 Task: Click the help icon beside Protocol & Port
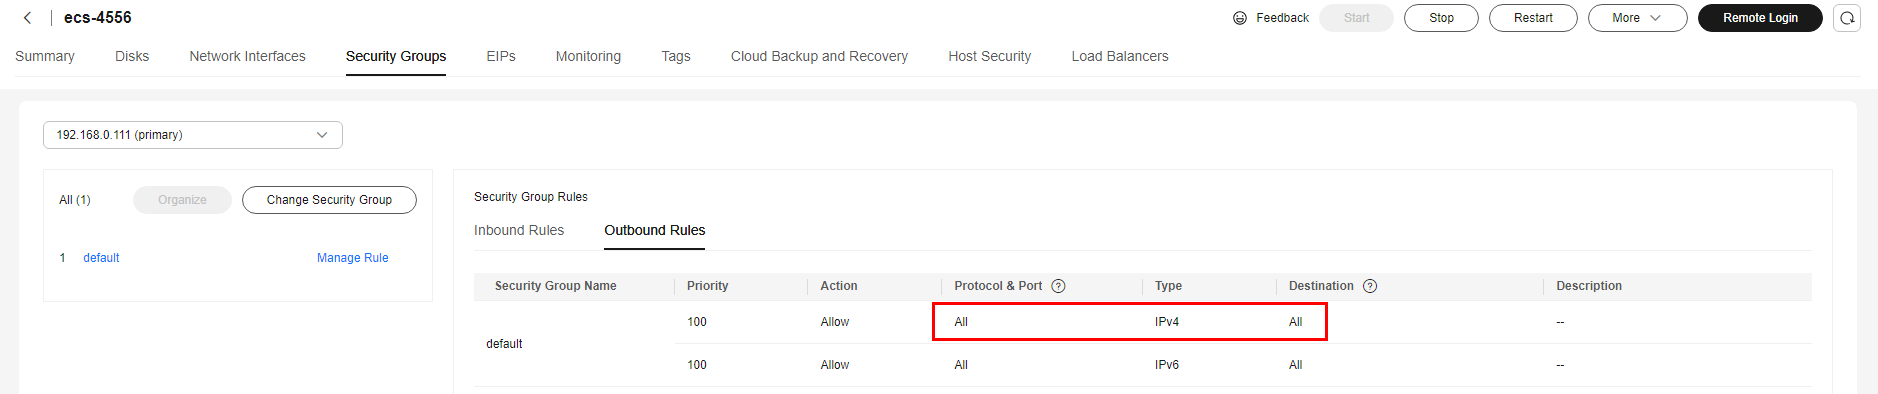pyautogui.click(x=1058, y=286)
